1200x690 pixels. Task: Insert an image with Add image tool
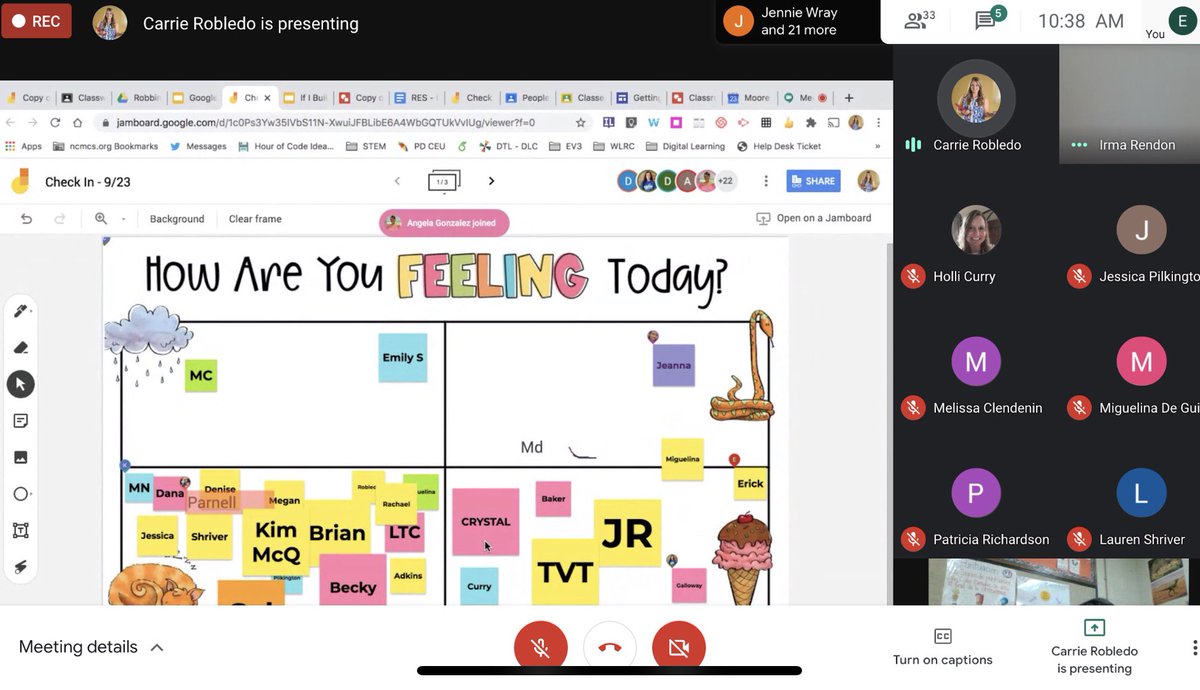point(20,457)
